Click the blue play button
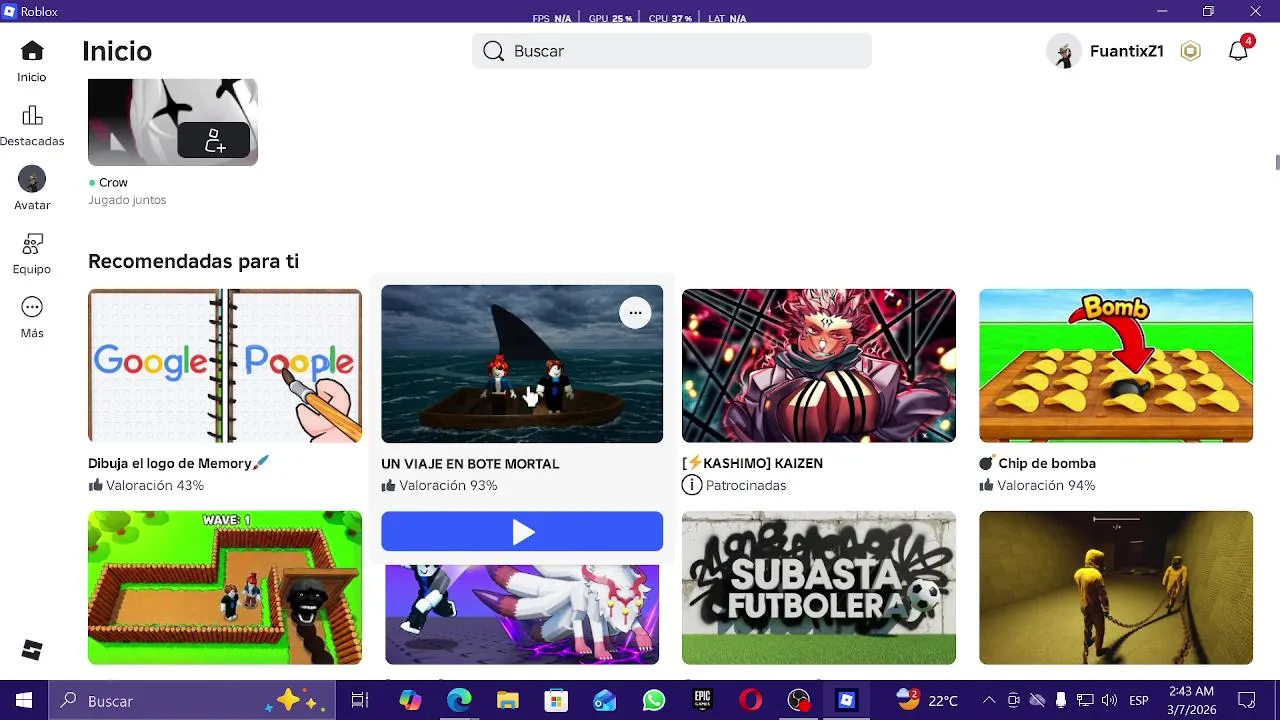Screen dimensions: 1280x720 (x=522, y=531)
